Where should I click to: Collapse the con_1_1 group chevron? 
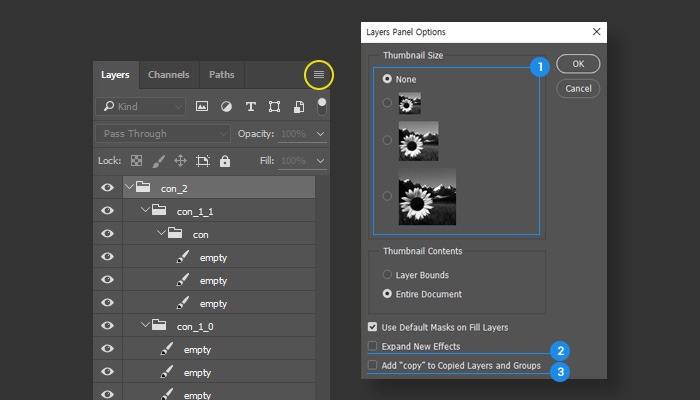click(145, 209)
